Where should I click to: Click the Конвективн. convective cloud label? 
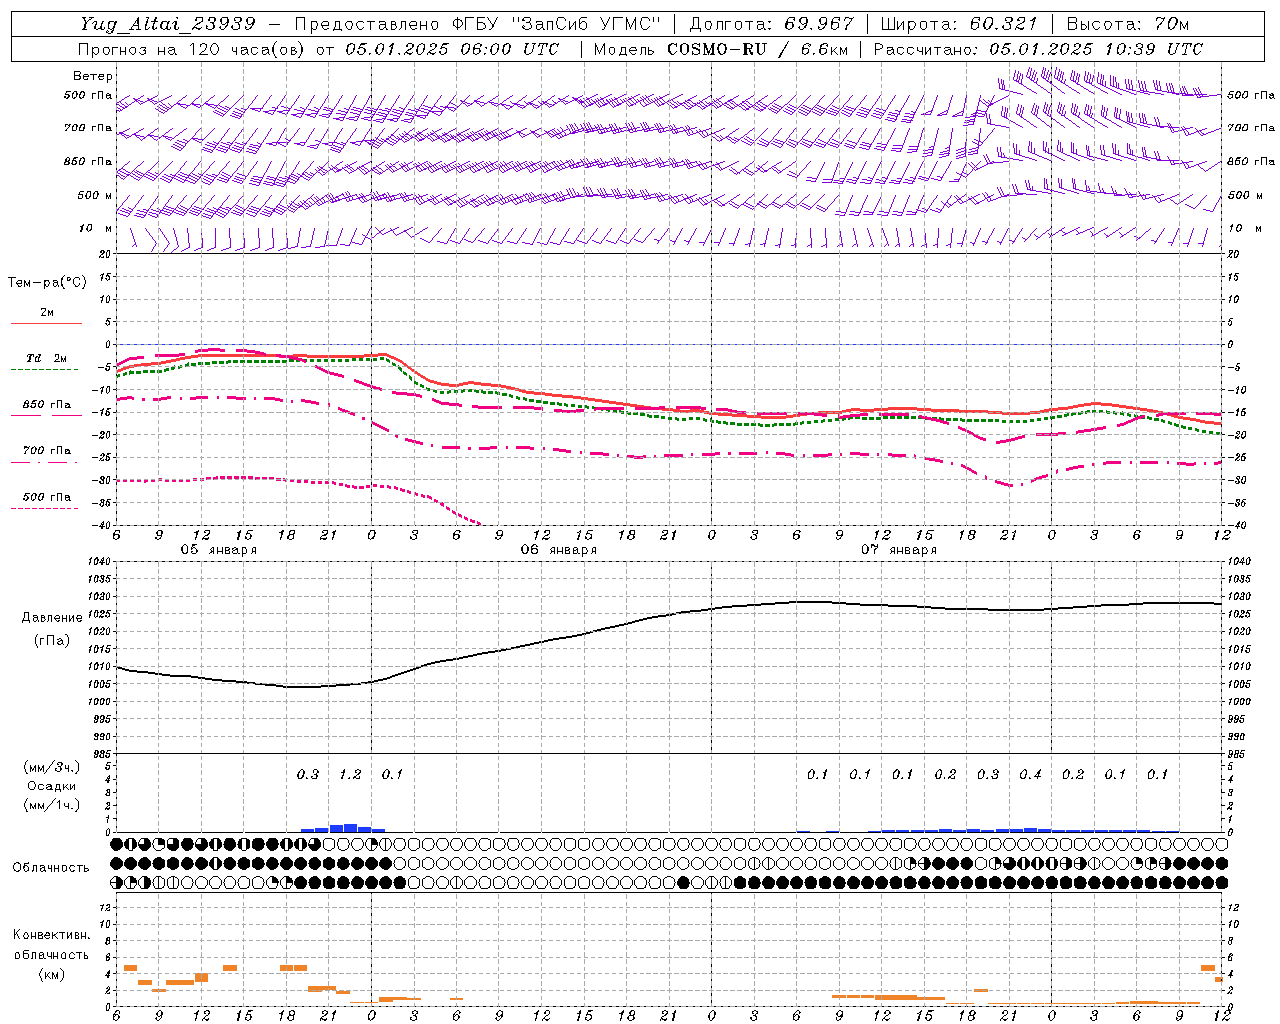click(x=51, y=935)
